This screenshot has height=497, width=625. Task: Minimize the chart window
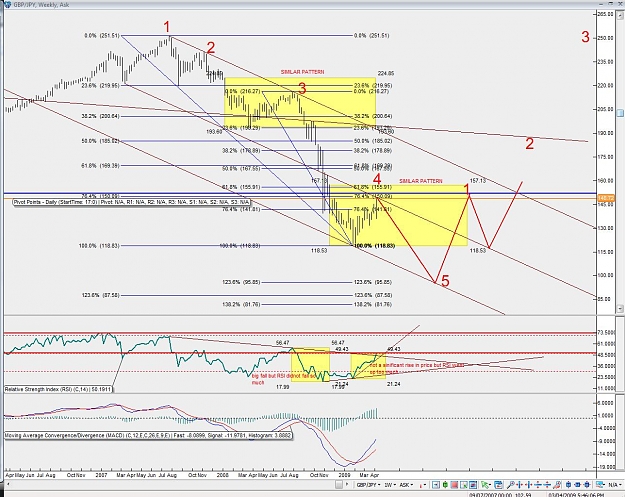coord(601,4)
